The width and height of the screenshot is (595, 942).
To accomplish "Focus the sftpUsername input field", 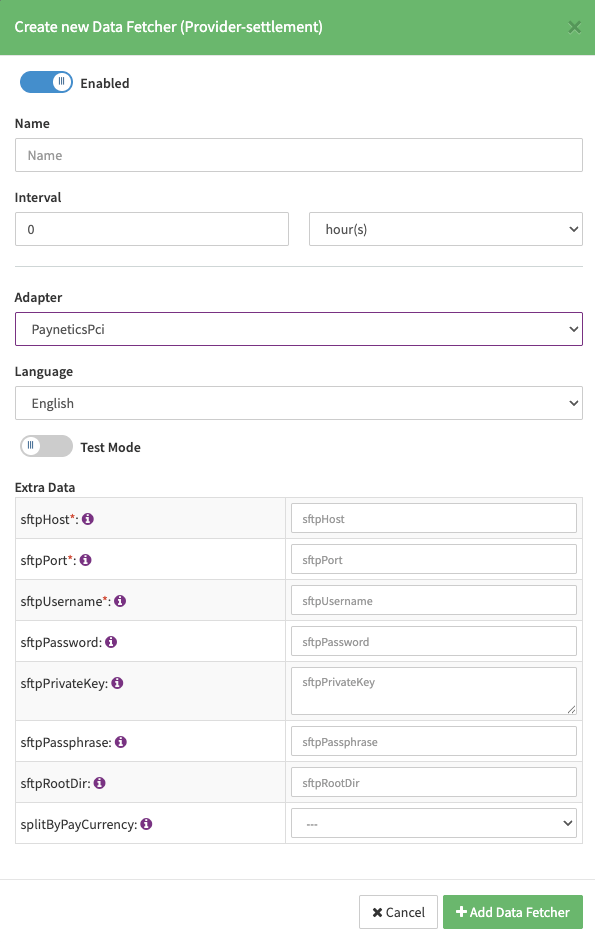I will pyautogui.click(x=434, y=600).
